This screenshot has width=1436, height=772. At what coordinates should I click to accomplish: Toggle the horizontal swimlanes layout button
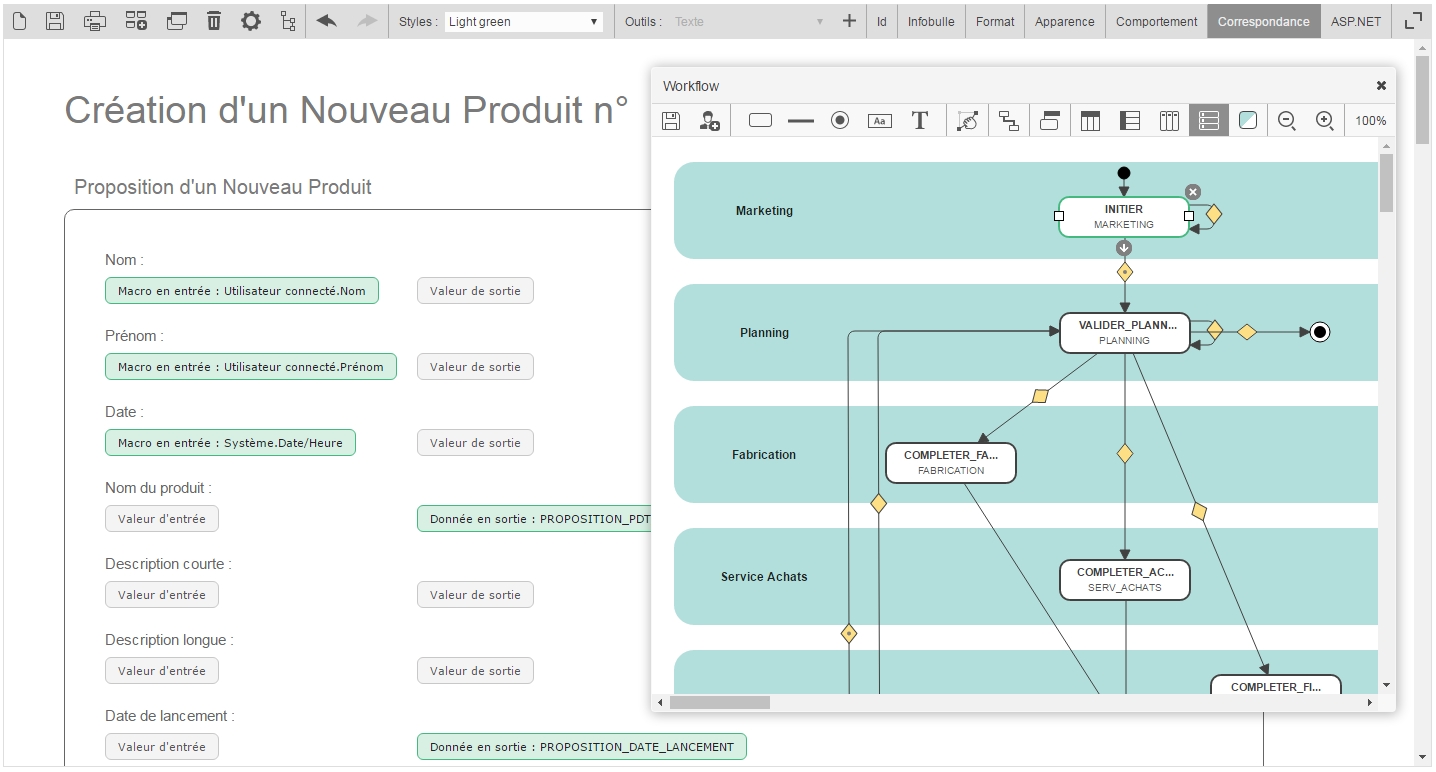click(1208, 121)
